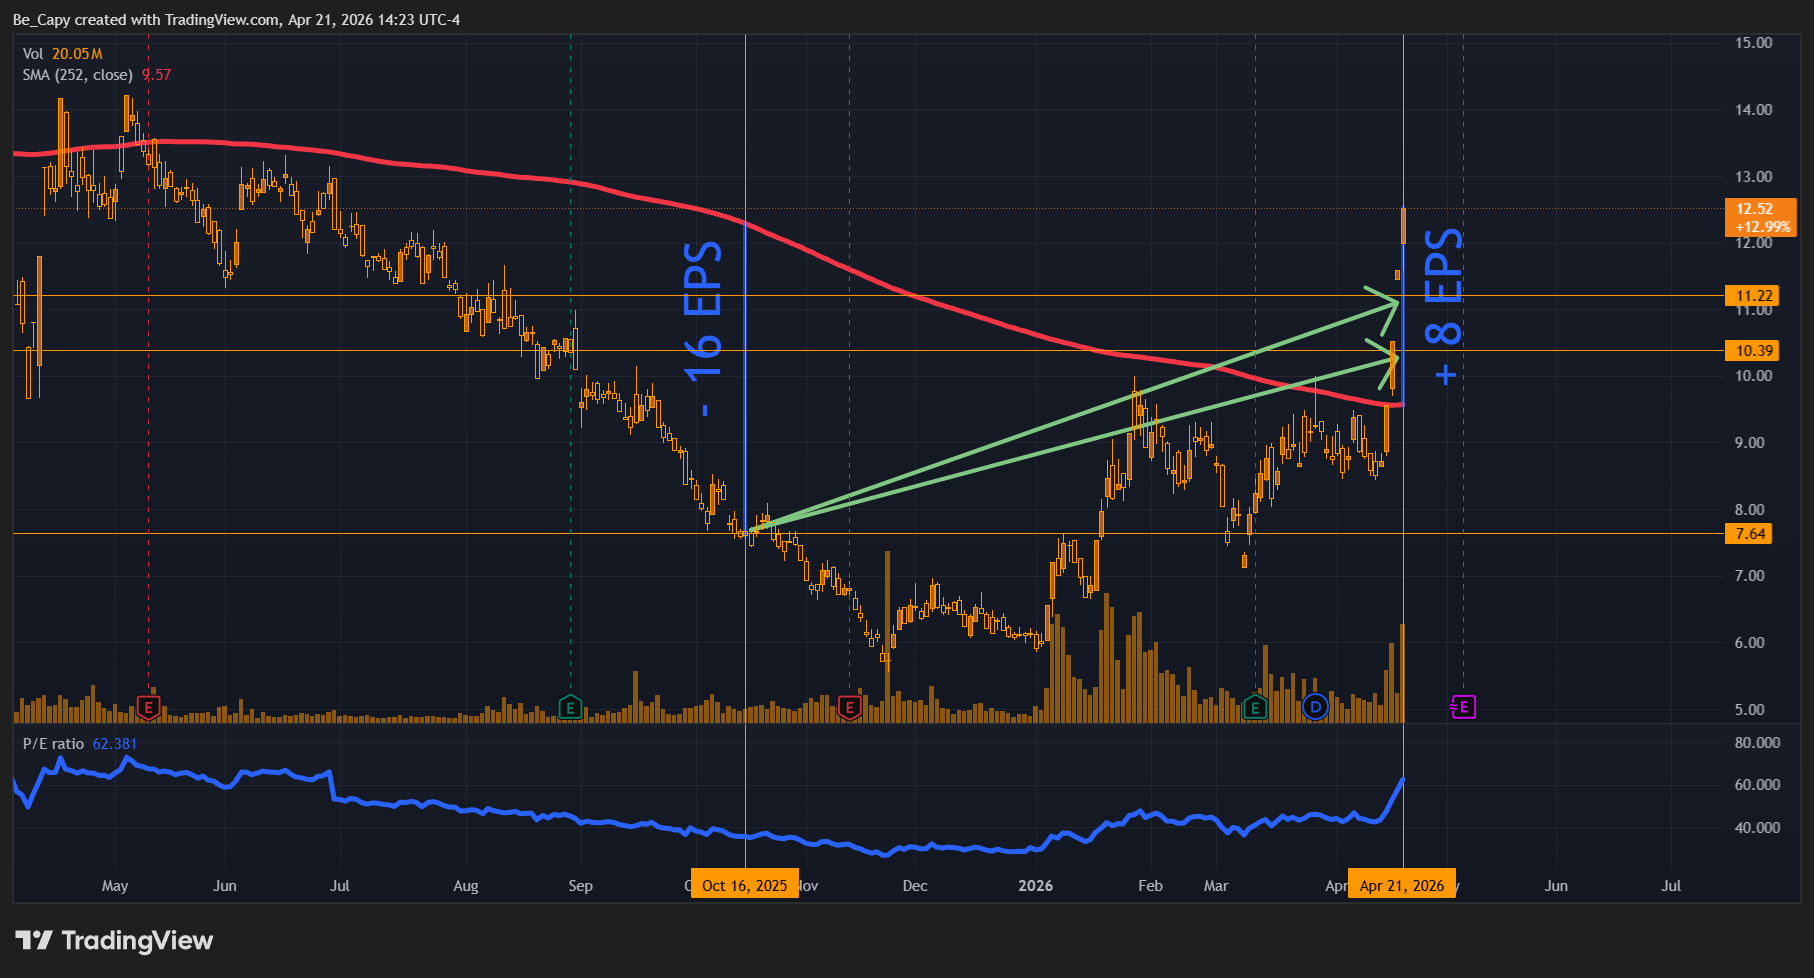The width and height of the screenshot is (1814, 978).
Task: Click the green earnings E marker near Sep
Action: (x=570, y=708)
